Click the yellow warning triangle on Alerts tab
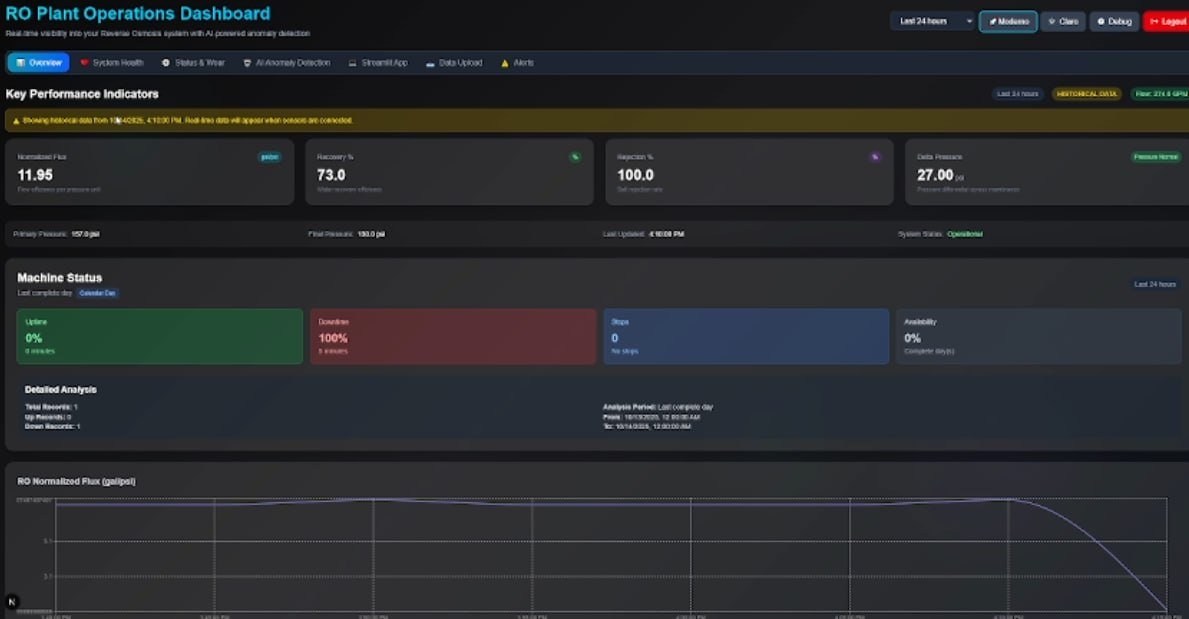The image size is (1189, 619). pos(505,63)
